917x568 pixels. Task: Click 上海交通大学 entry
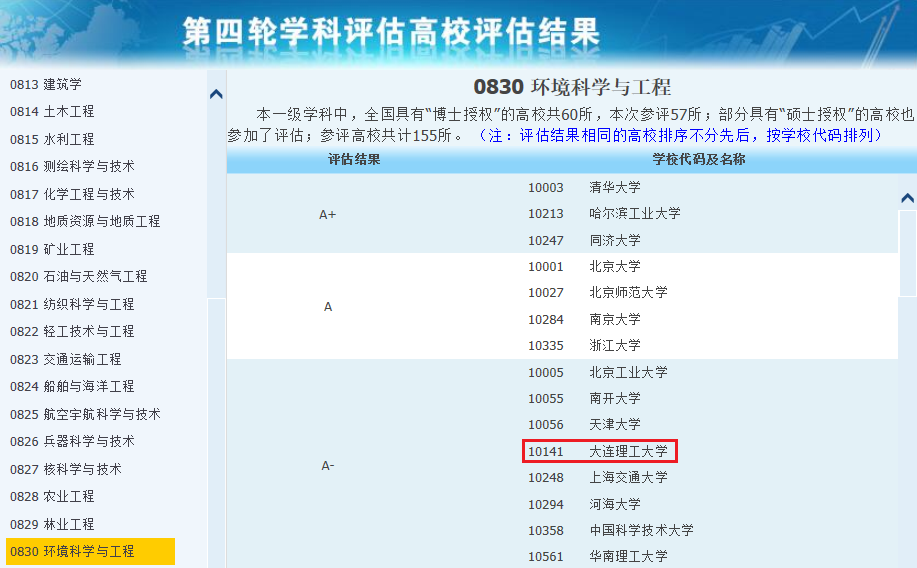point(628,477)
